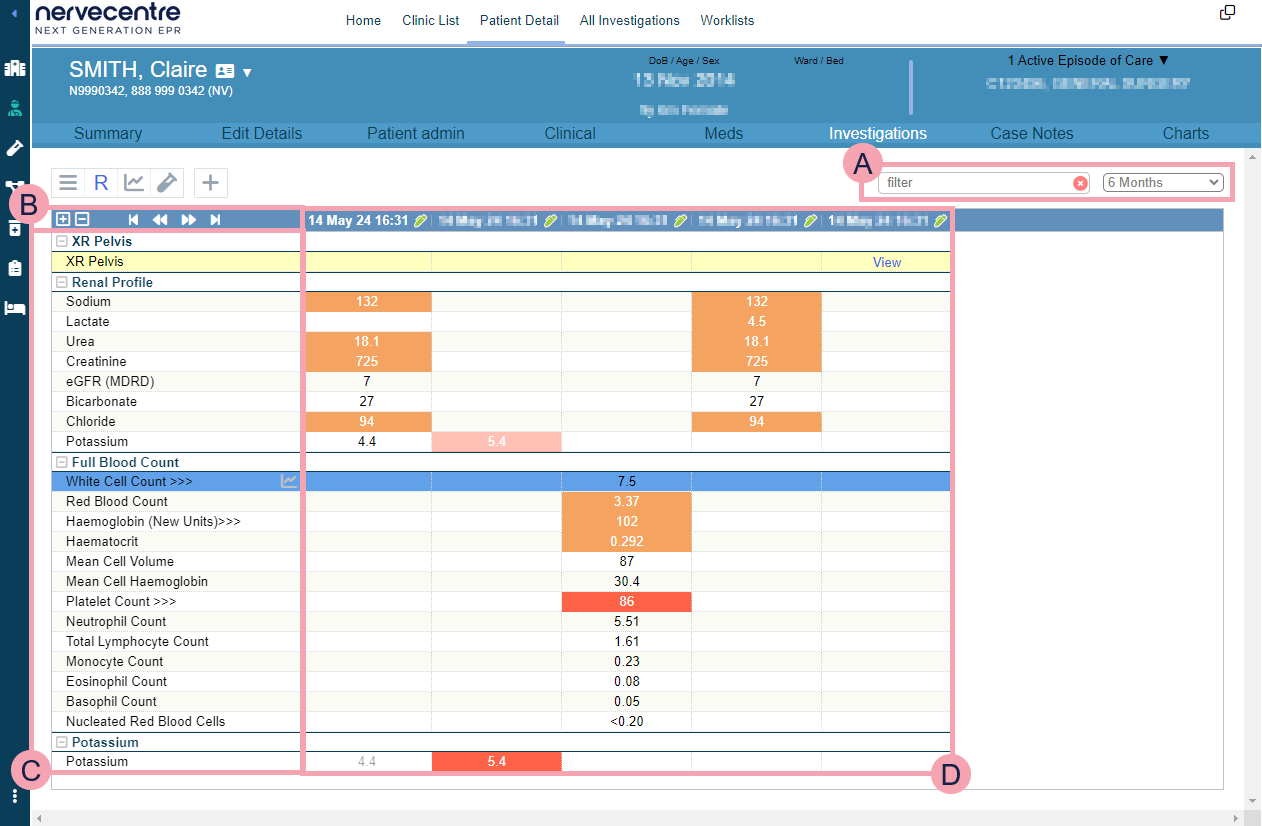
Task: Open the bed management sidebar icon
Action: click(x=14, y=308)
